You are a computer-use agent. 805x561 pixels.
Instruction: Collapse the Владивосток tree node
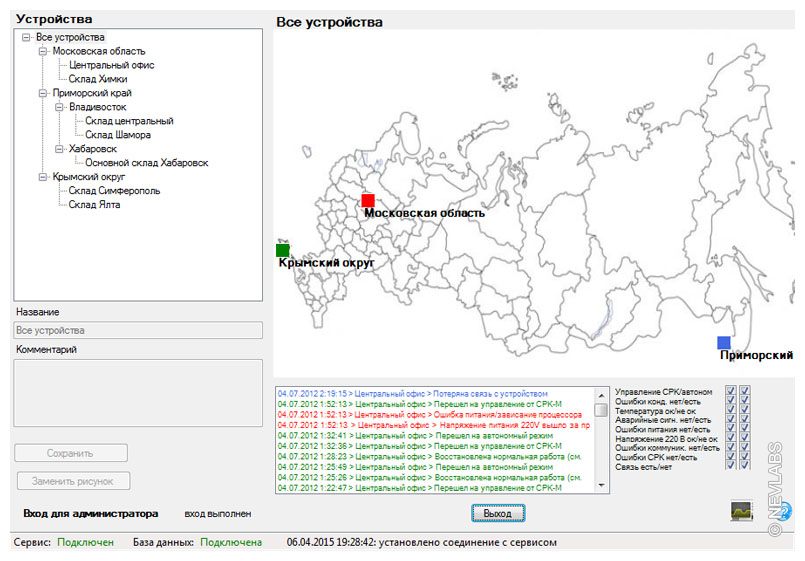pyautogui.click(x=59, y=107)
